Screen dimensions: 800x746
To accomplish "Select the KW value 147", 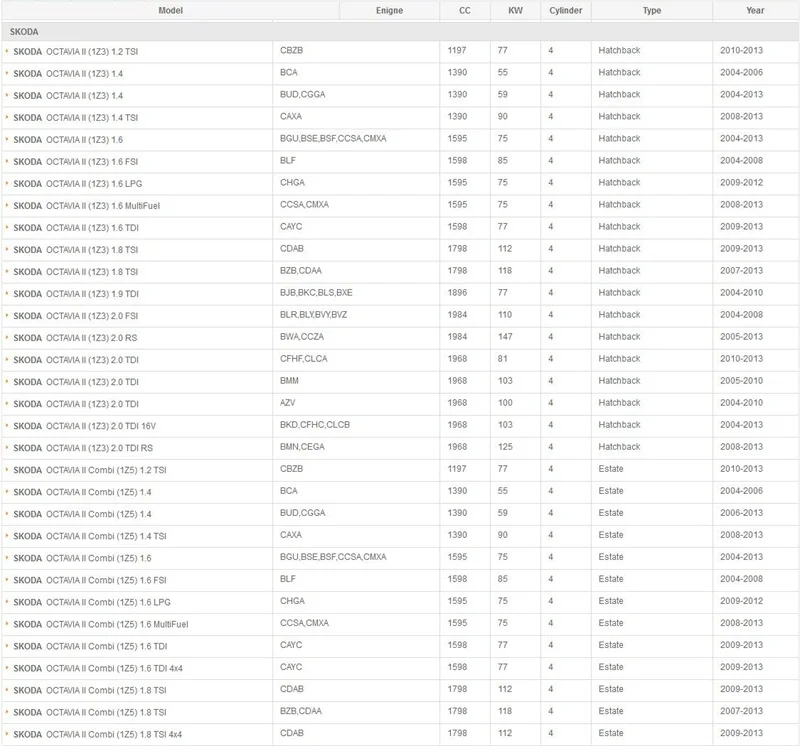I will point(505,336).
